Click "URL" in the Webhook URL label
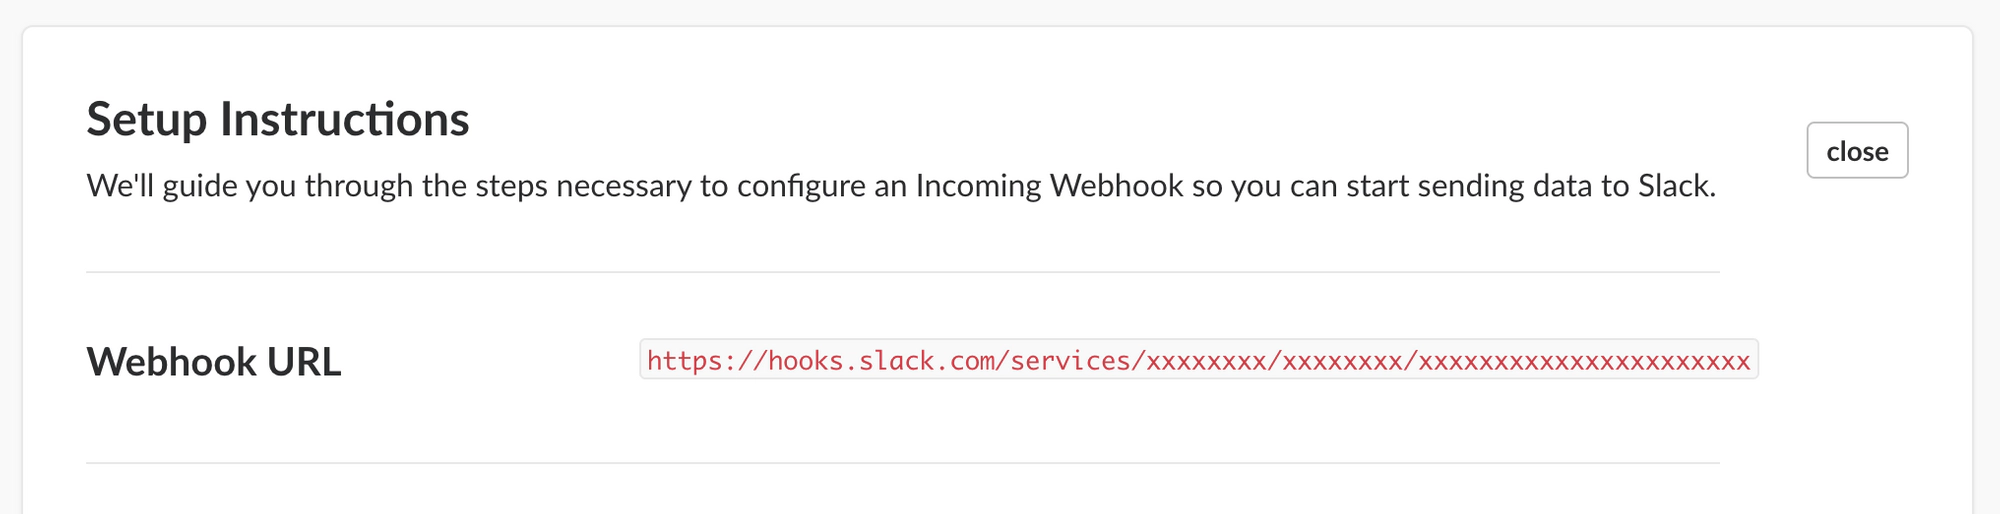 tap(304, 362)
